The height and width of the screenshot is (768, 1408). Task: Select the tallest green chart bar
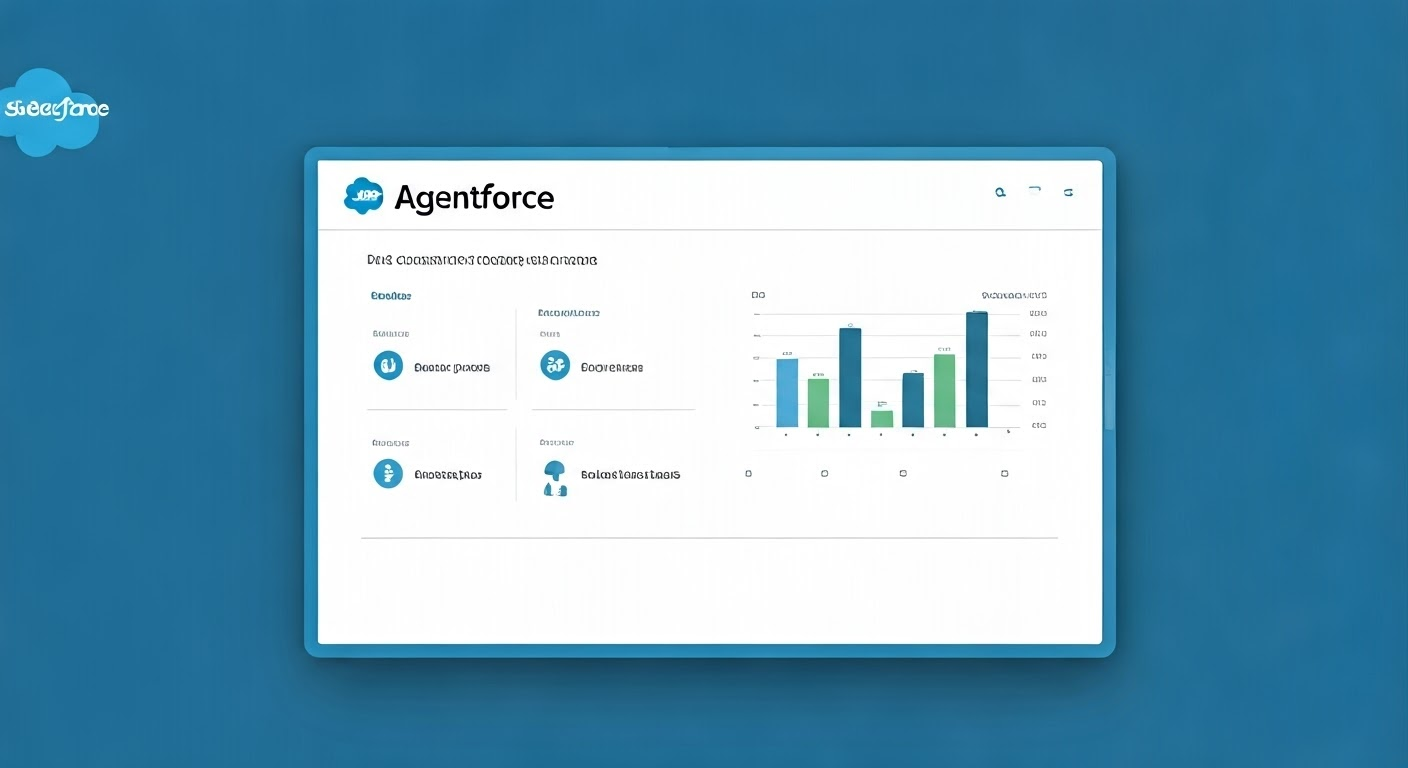coord(944,390)
